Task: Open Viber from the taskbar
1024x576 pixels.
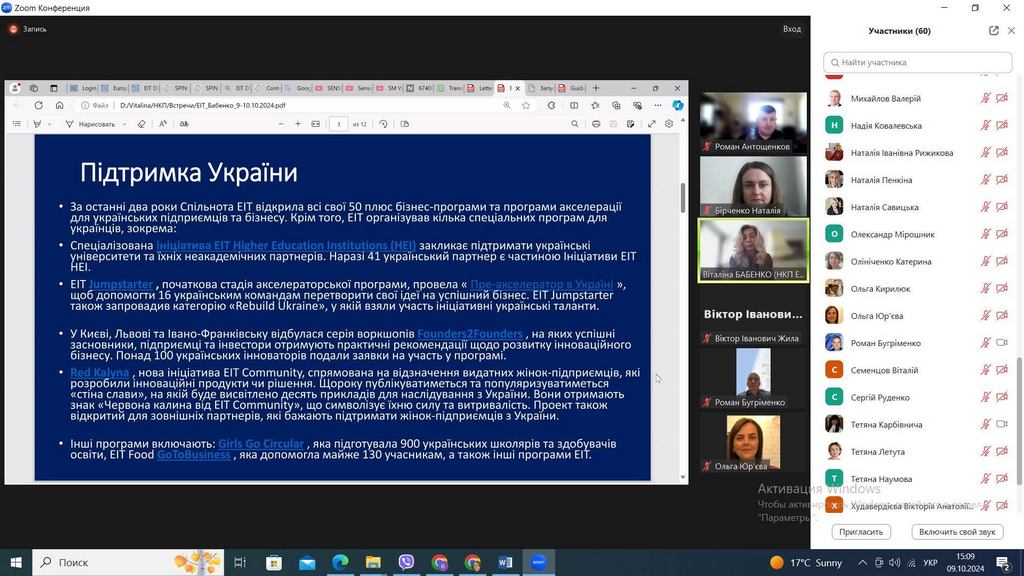Action: point(406,563)
